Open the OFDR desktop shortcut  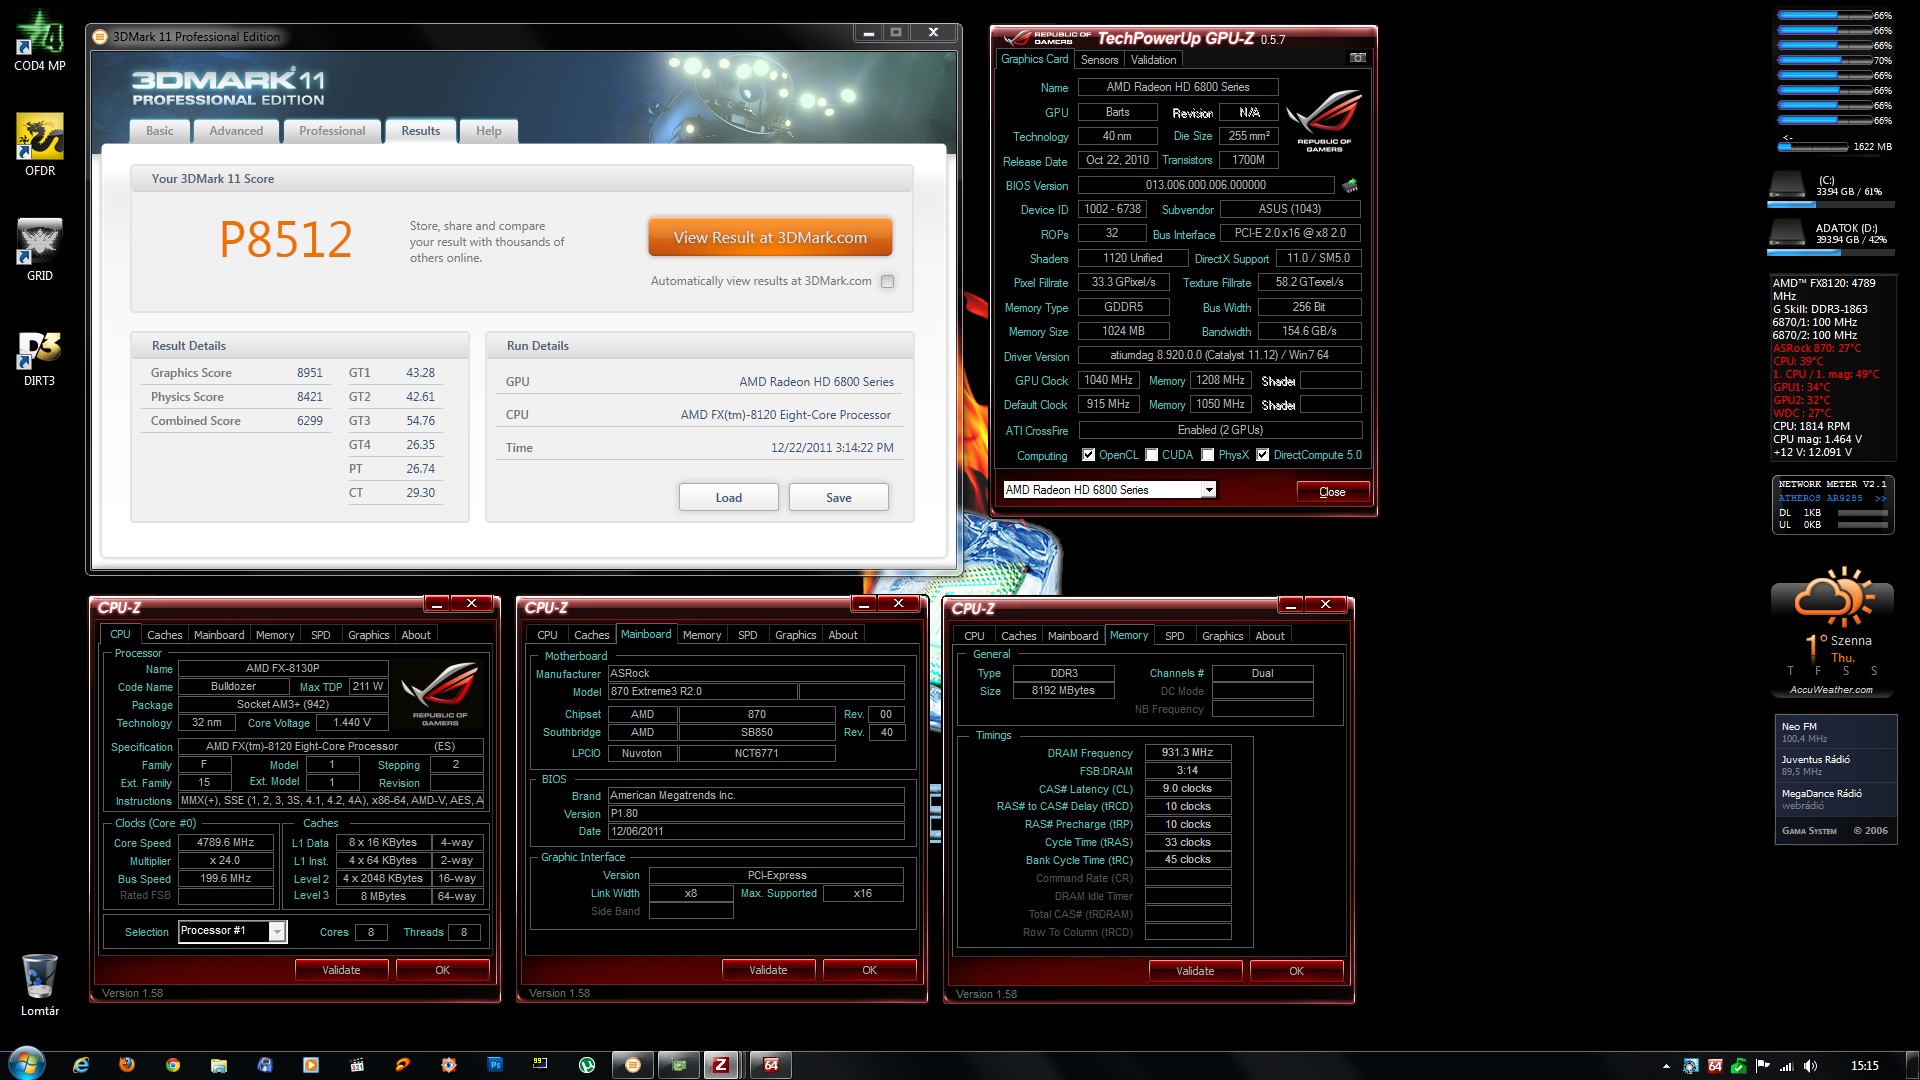pos(40,145)
